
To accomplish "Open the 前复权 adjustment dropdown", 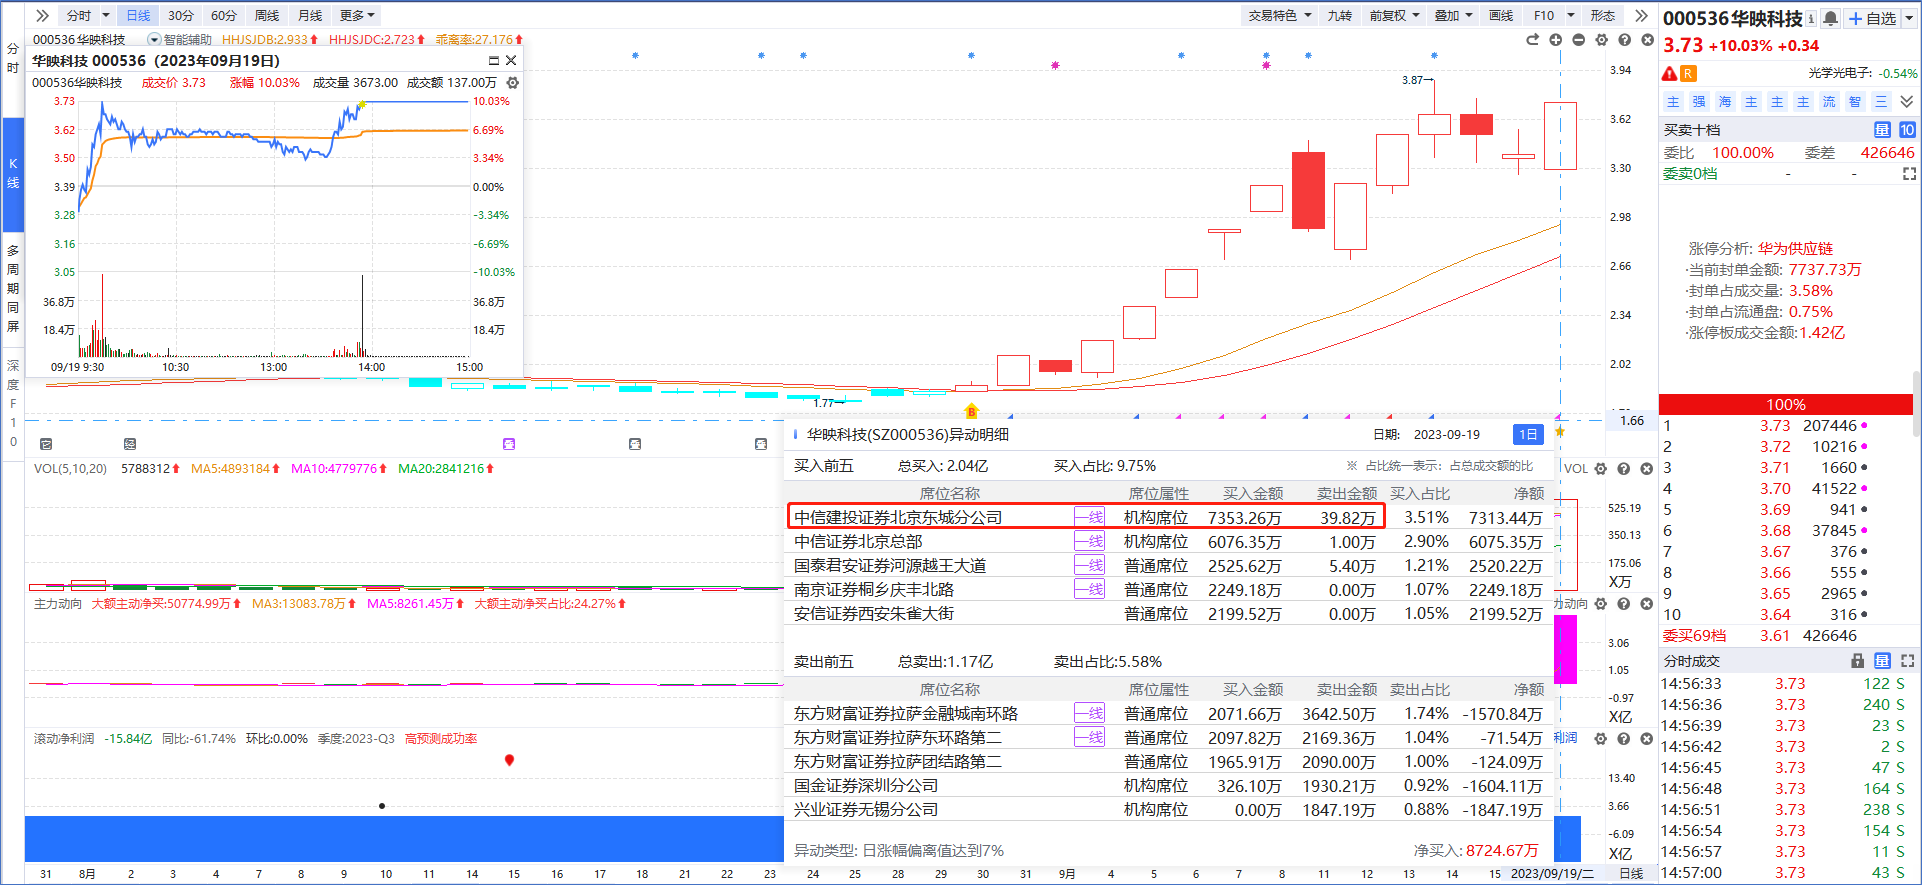I will coord(1394,15).
